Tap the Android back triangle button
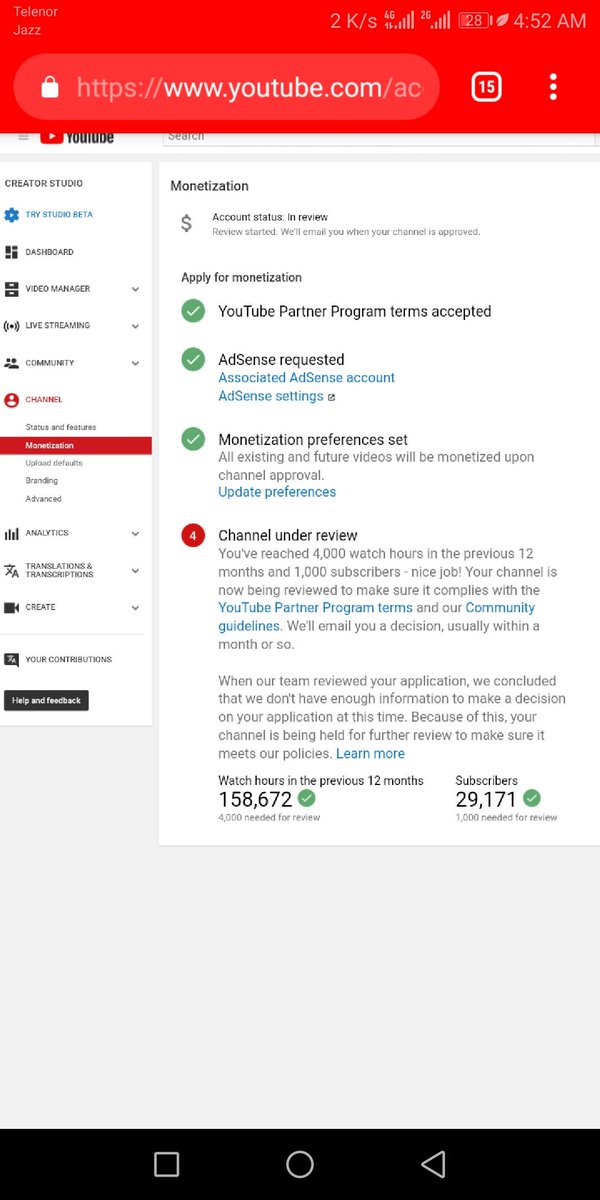This screenshot has height=1200, width=600. (x=432, y=1164)
